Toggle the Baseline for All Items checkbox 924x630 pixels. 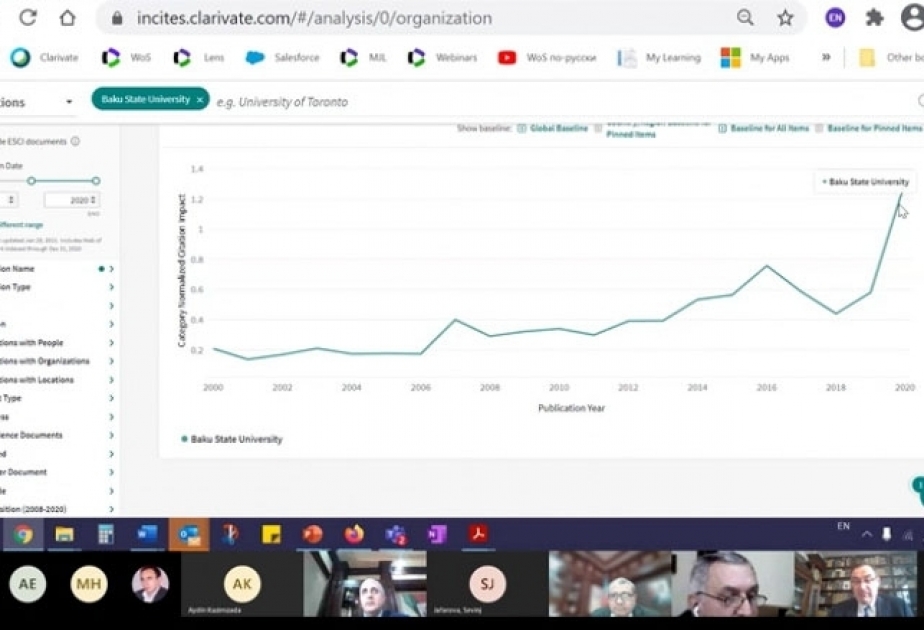point(722,128)
